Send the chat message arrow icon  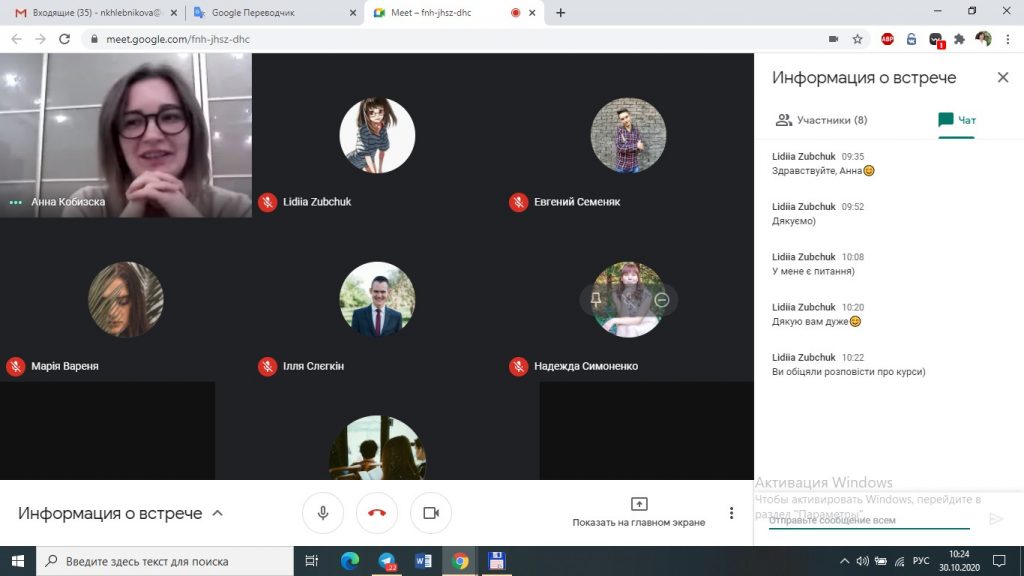tap(995, 519)
